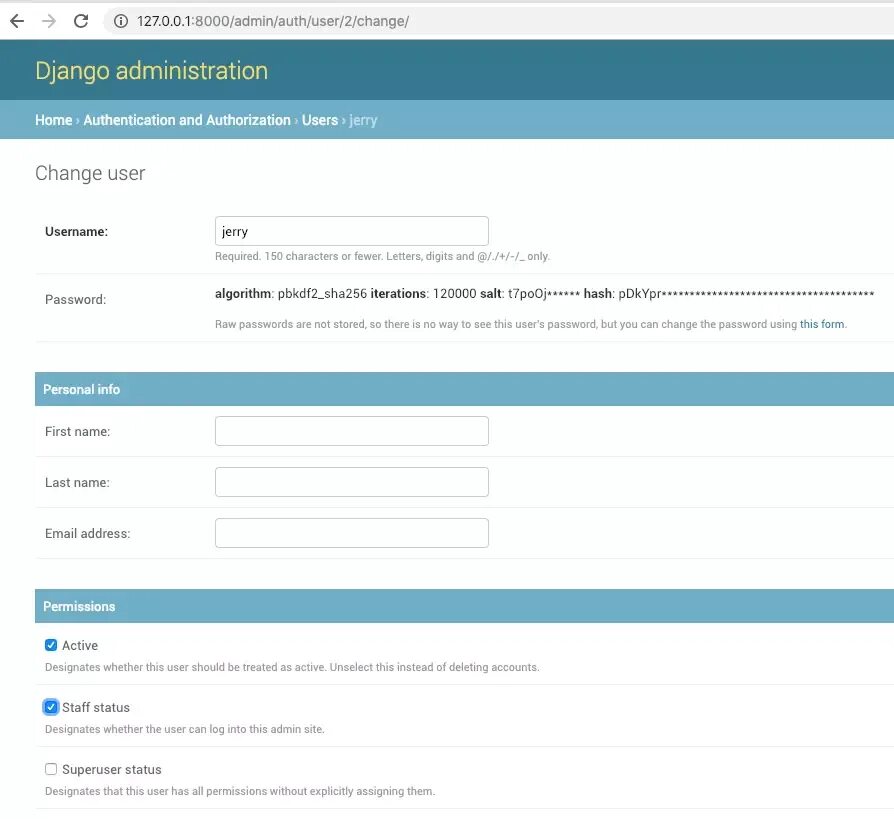The width and height of the screenshot is (894, 819).
Task: Click the Username input field
Action: [x=352, y=231]
